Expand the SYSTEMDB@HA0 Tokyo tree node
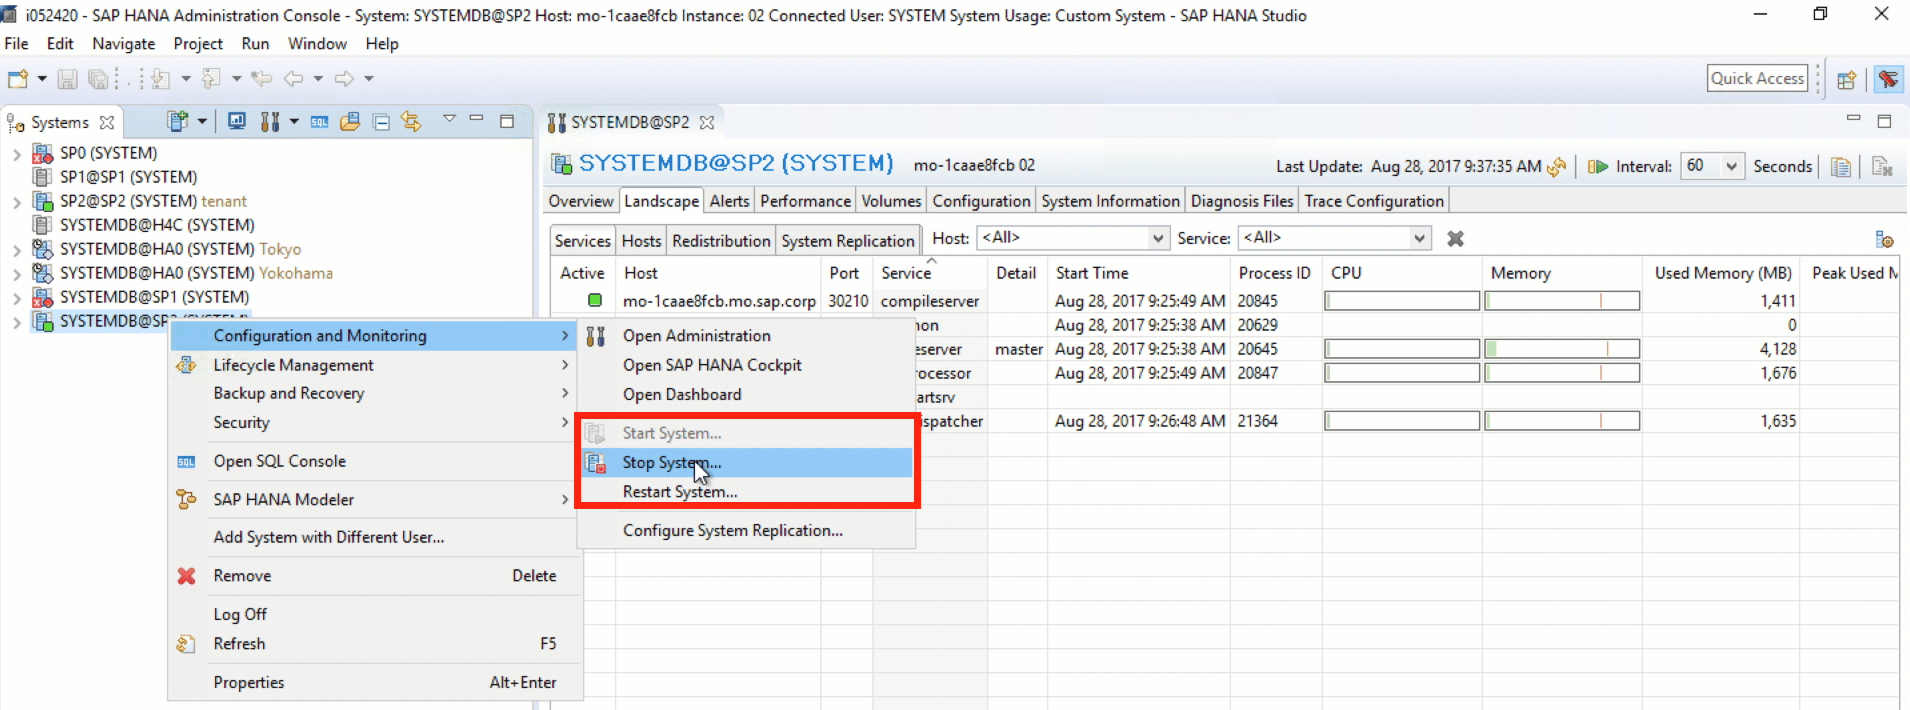This screenshot has height=710, width=1910. 16,250
